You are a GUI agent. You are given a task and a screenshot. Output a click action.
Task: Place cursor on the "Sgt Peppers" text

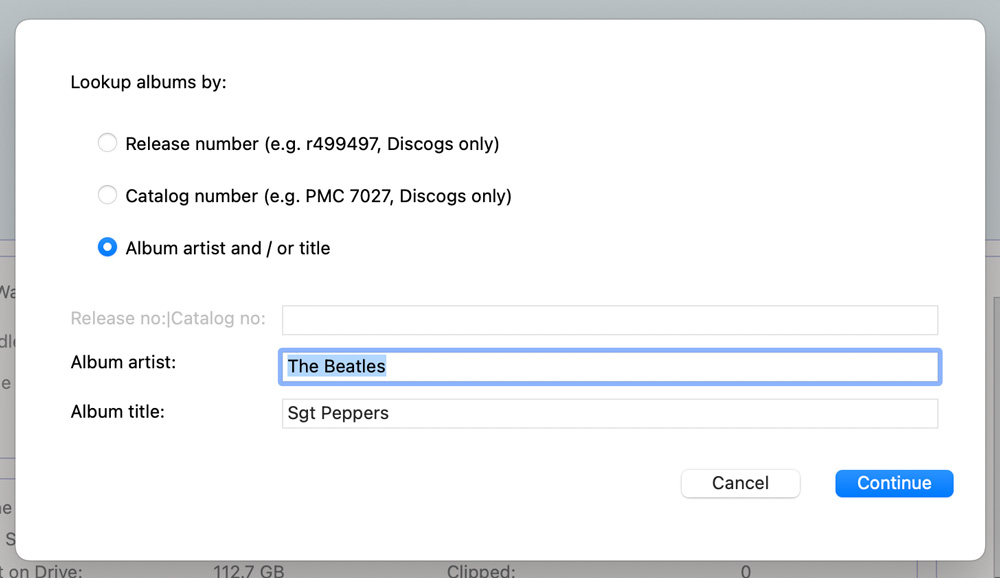(338, 413)
